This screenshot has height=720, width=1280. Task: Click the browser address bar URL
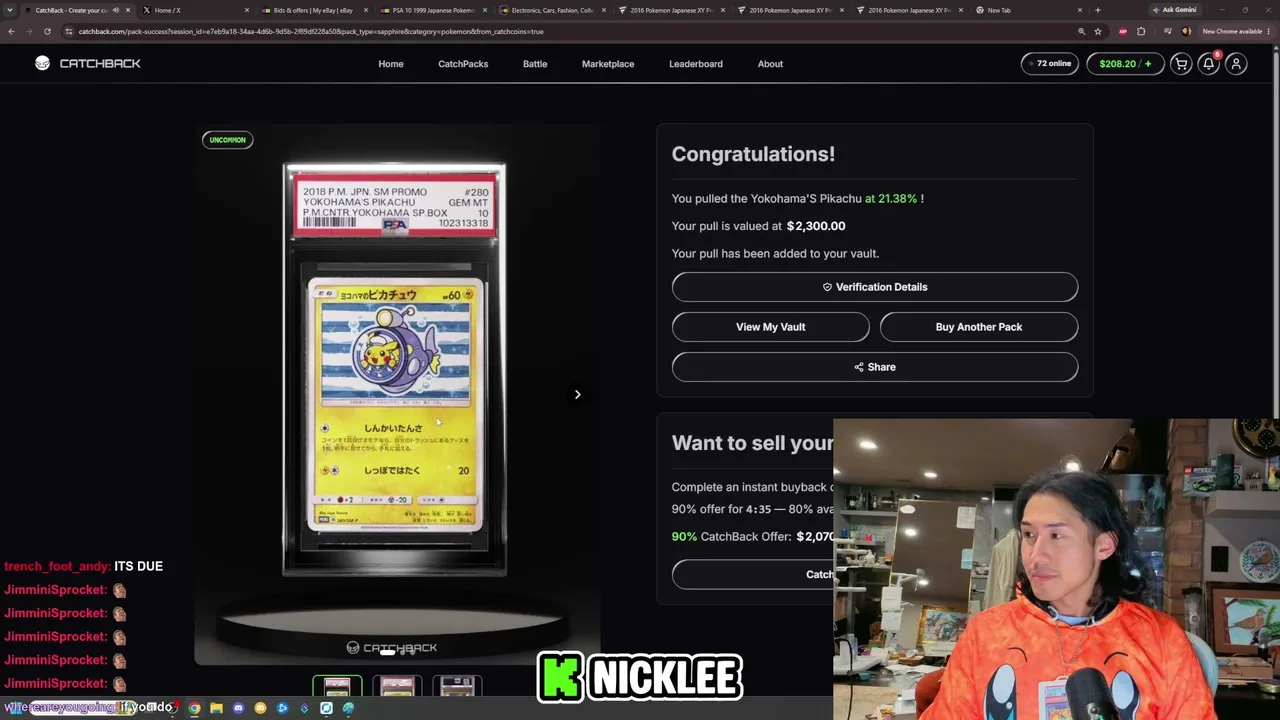[x=311, y=31]
